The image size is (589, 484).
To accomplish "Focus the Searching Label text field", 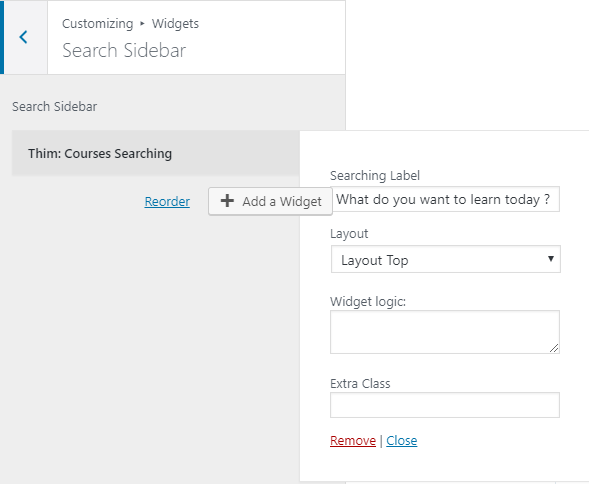I will point(445,199).
